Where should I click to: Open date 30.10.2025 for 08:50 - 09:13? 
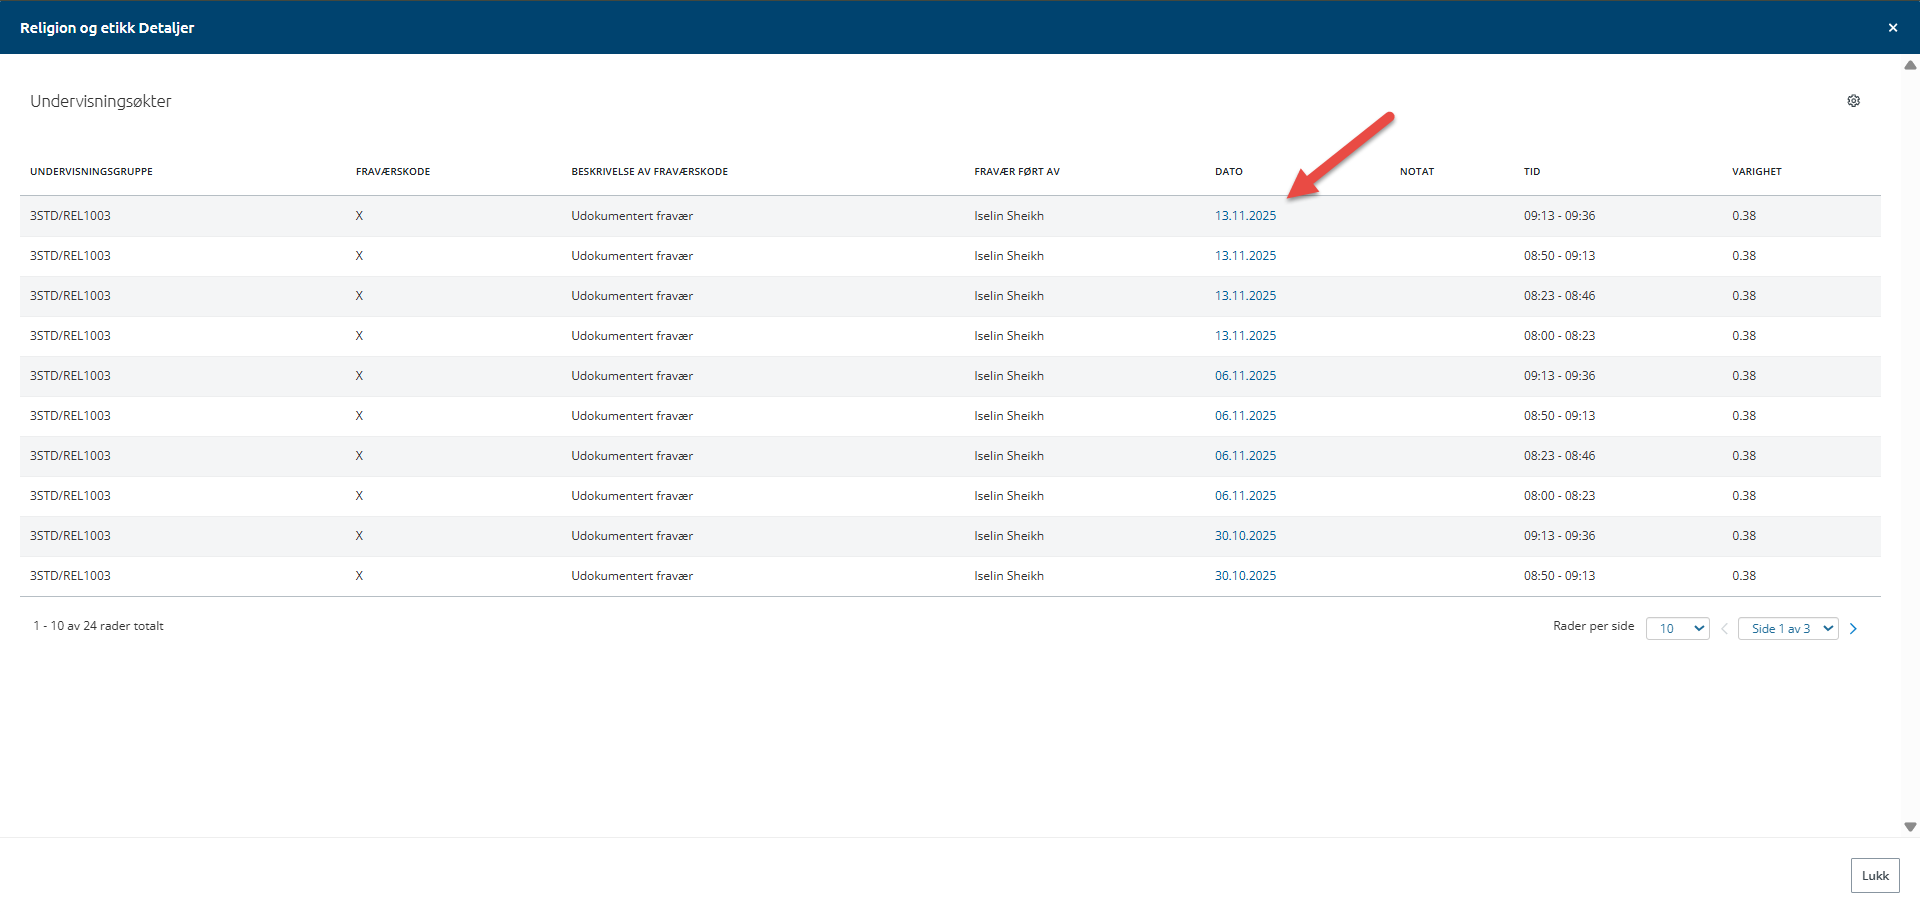point(1245,576)
